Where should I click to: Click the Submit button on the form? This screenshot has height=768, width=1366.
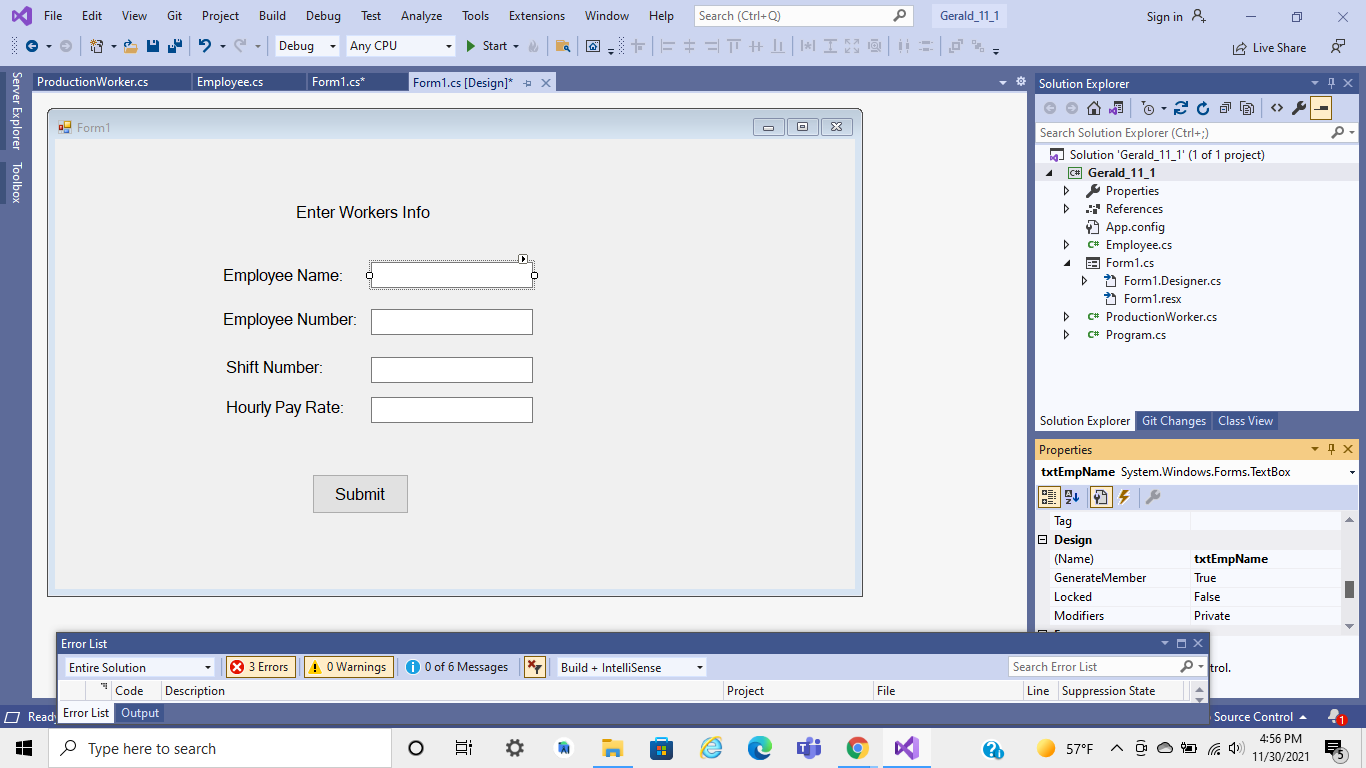(360, 494)
